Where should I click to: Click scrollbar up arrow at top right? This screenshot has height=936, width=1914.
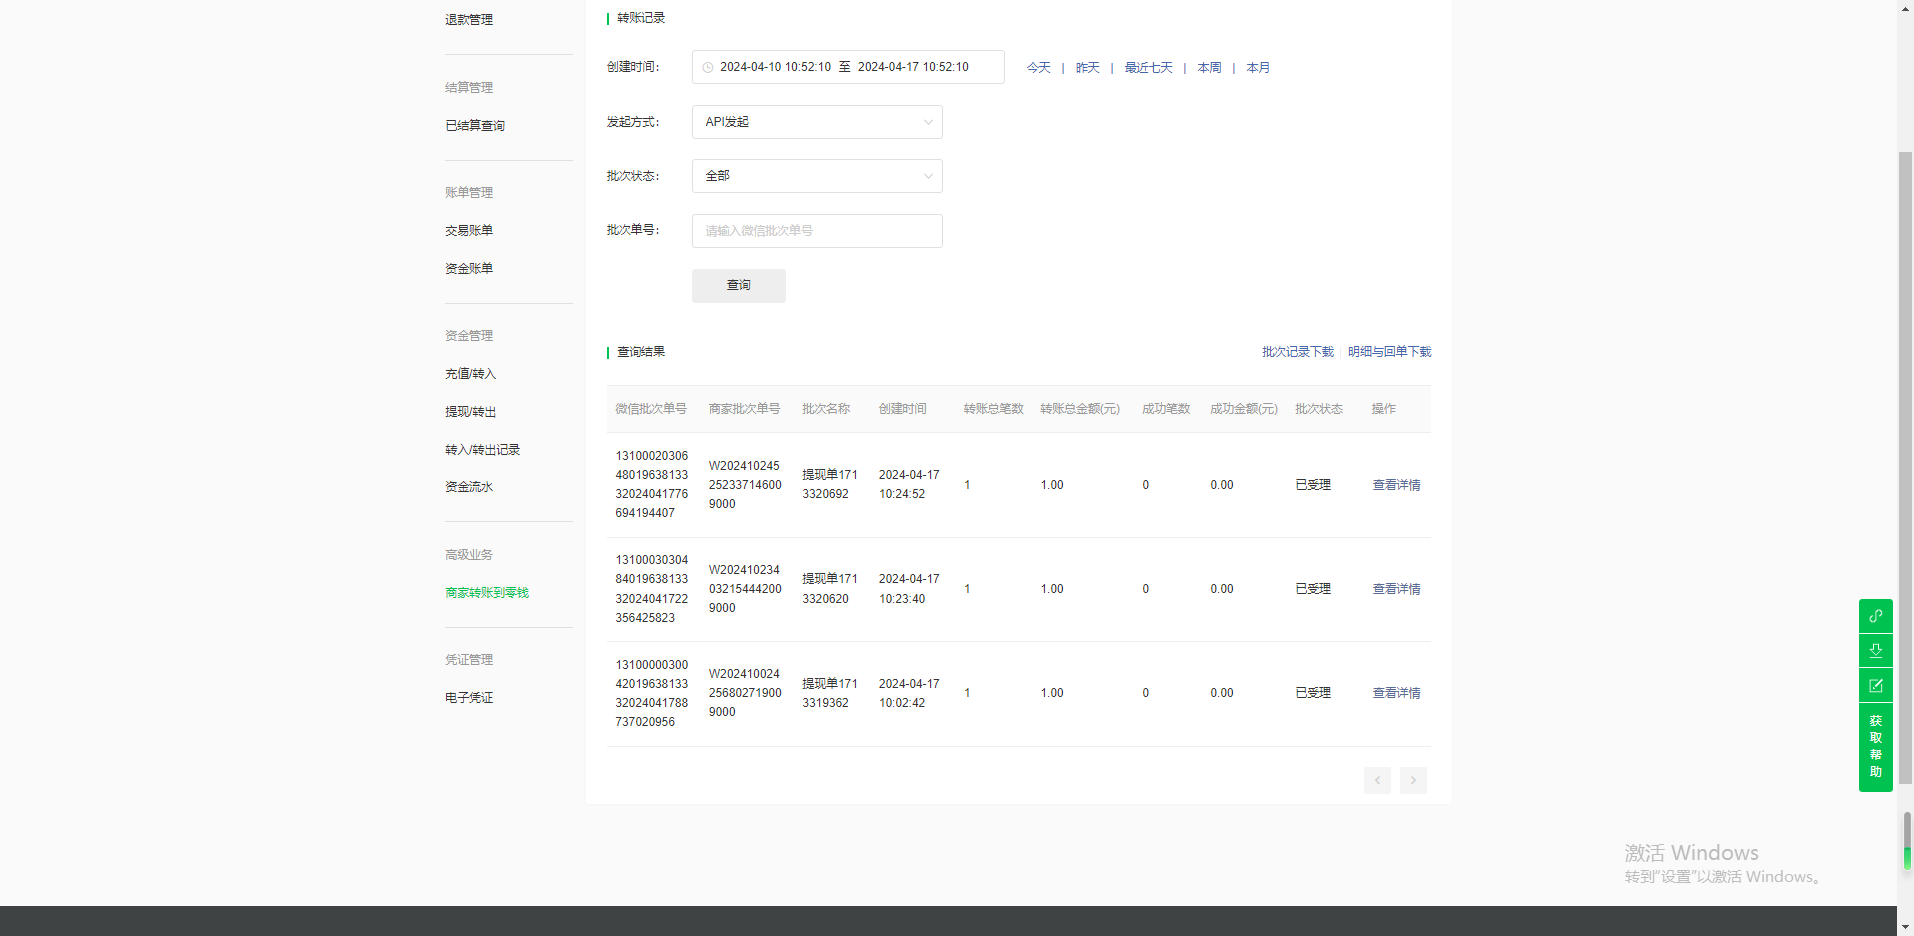[1905, 8]
